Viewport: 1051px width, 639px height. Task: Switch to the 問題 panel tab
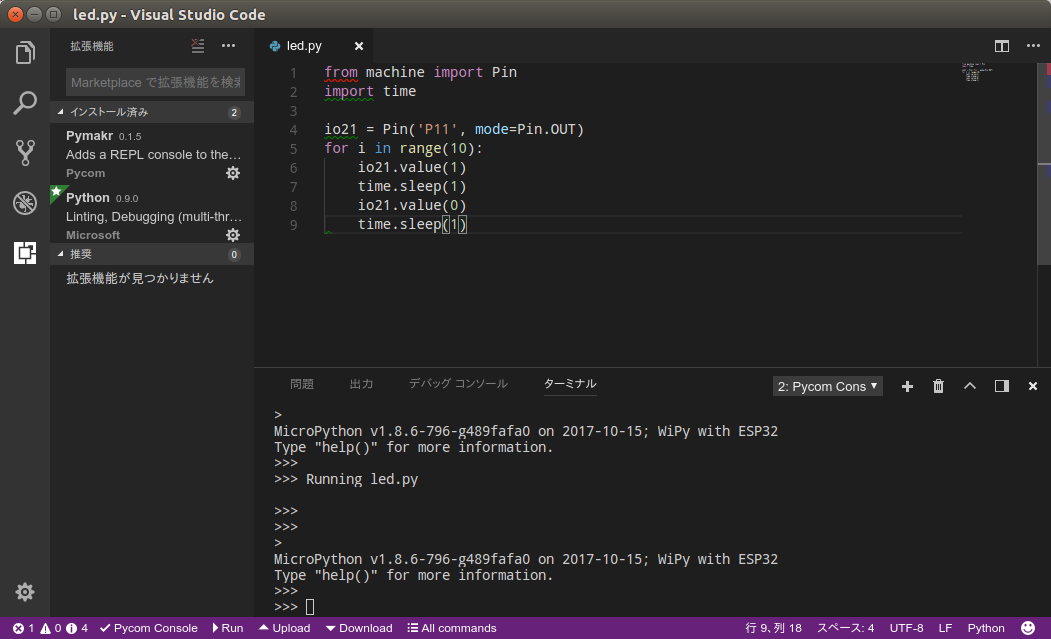click(302, 384)
